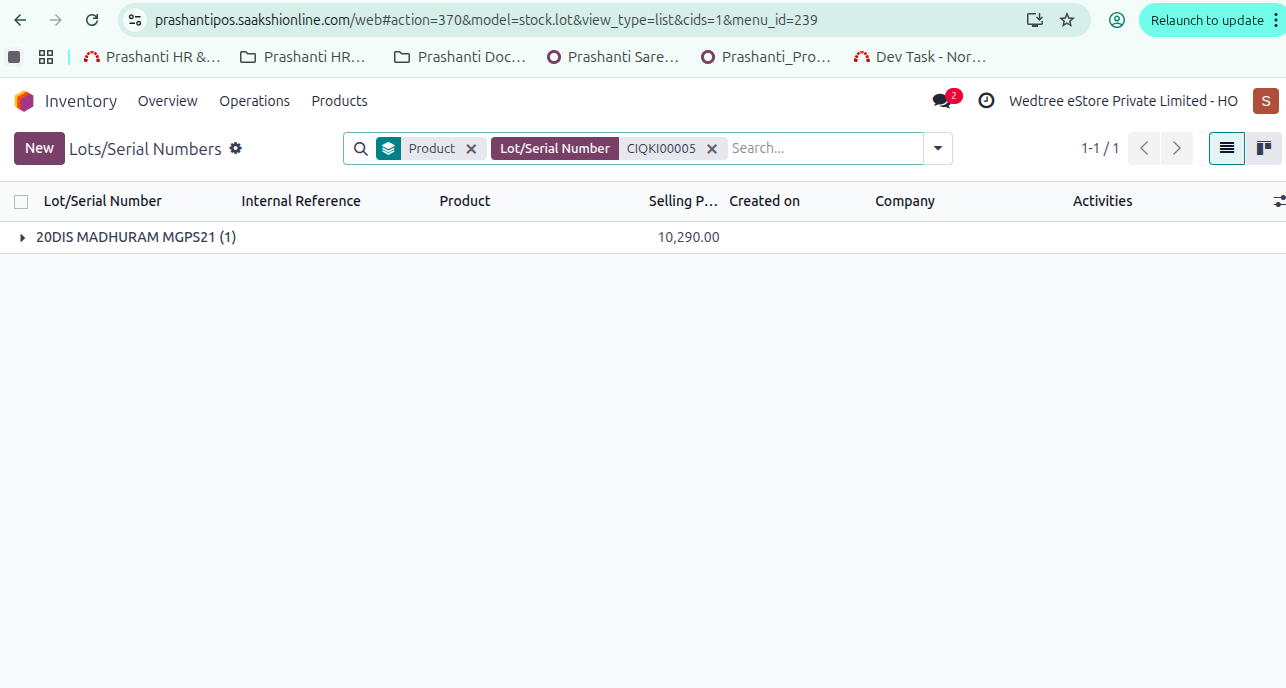Switch to the List view
This screenshot has width=1286, height=688.
point(1227,148)
